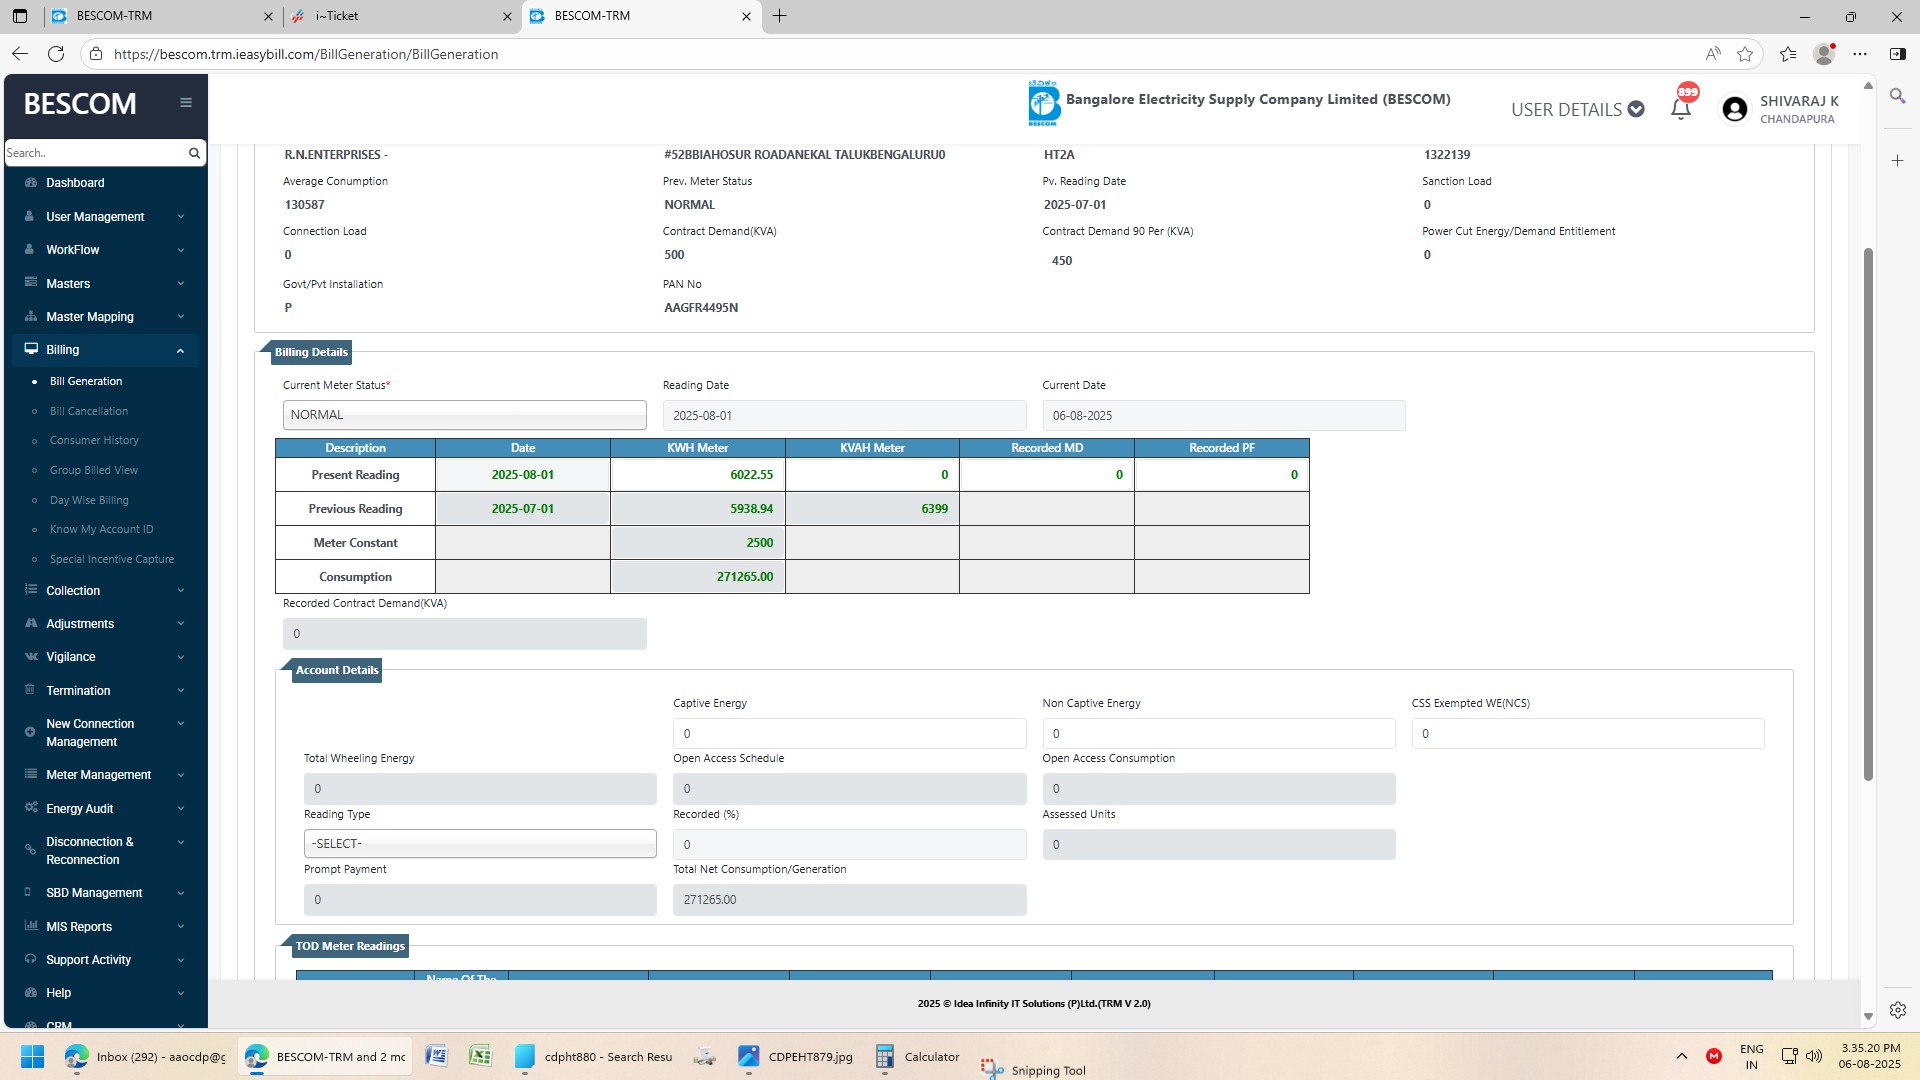Open the Dashboard sidebar item
1920x1080 pixels.
(x=75, y=183)
